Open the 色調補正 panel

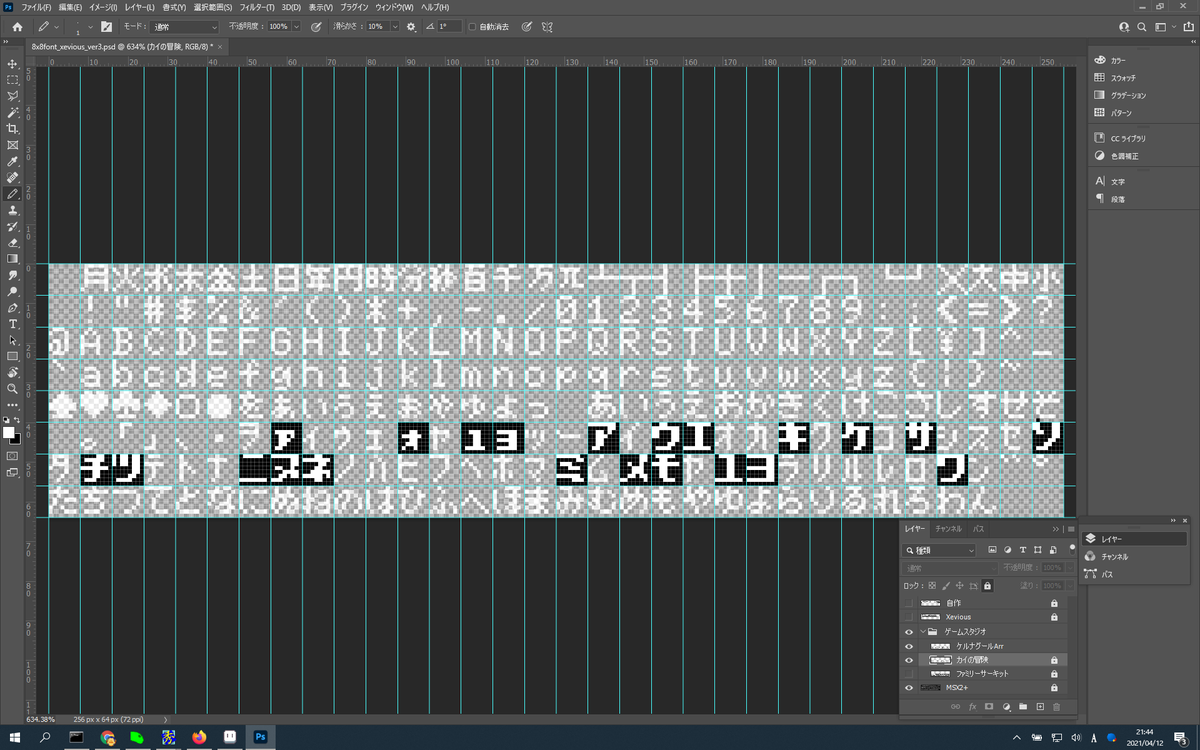coord(1122,156)
